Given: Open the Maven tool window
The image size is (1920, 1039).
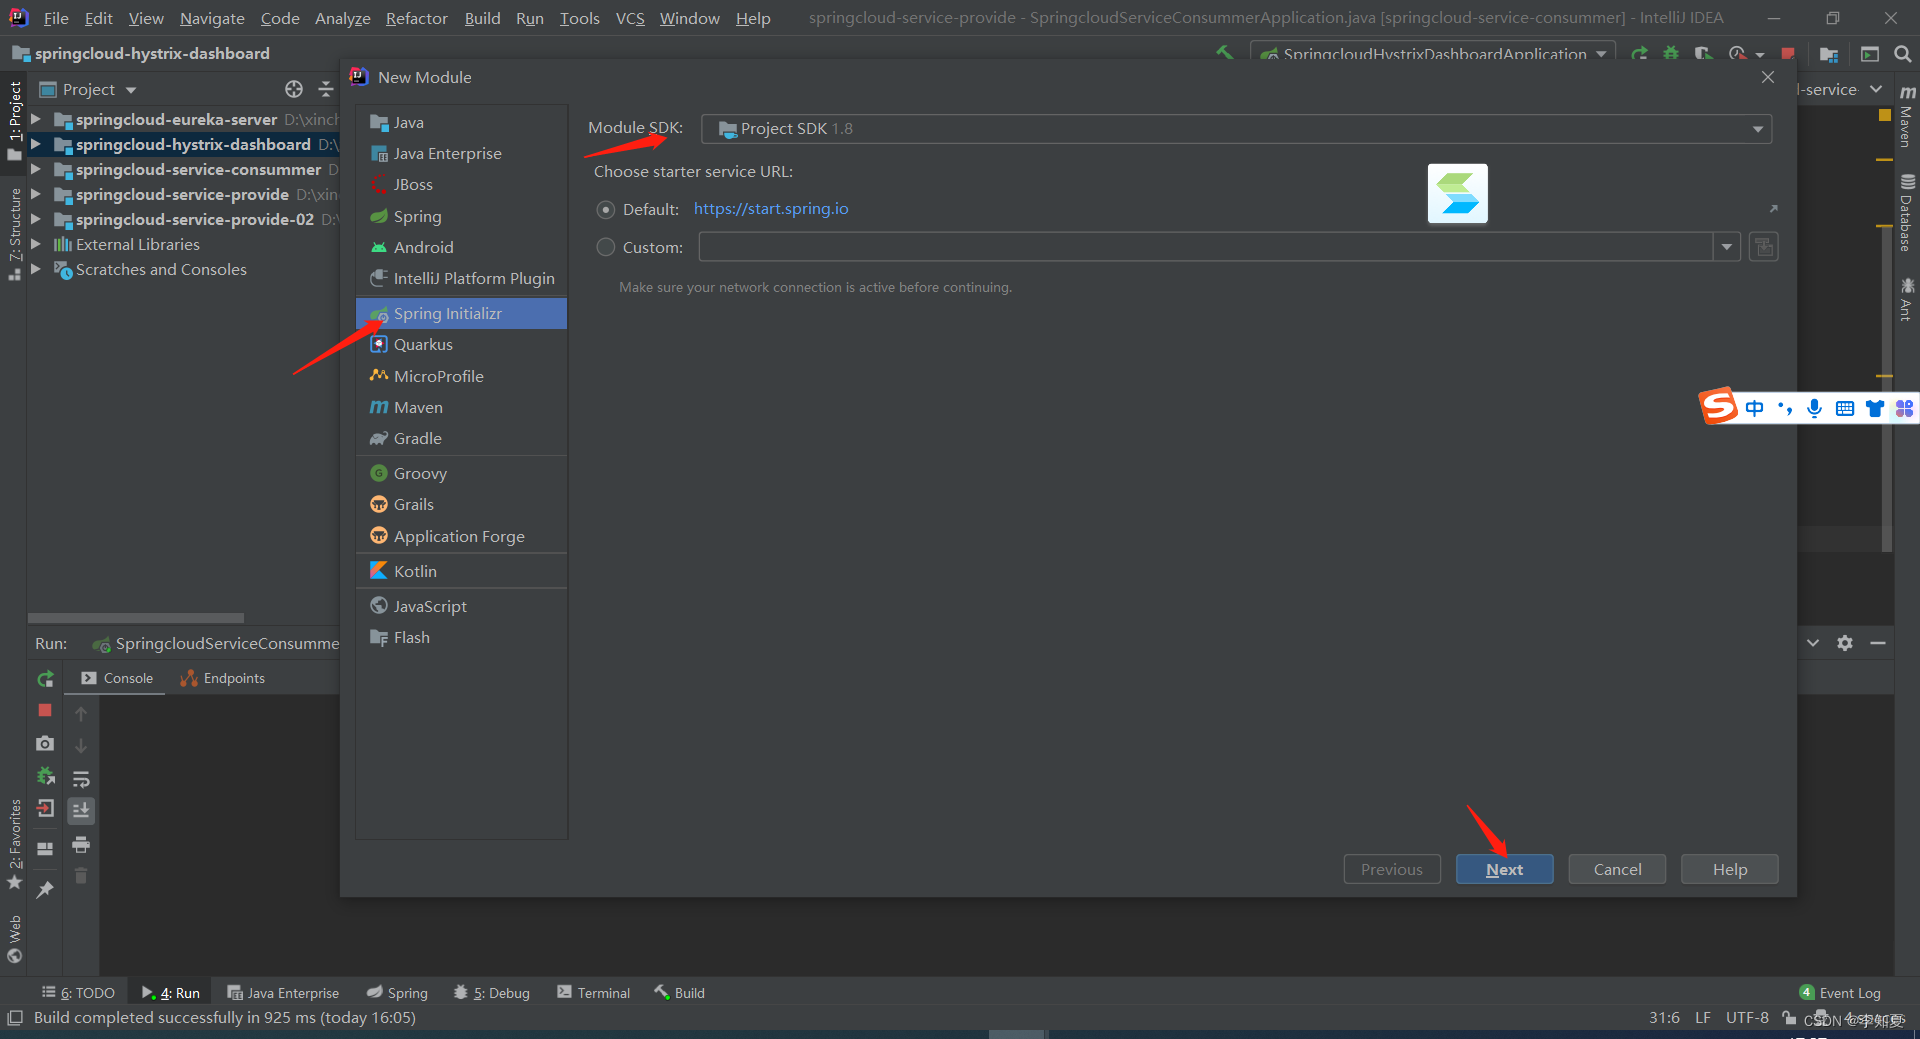Looking at the screenshot, I should 1907,116.
